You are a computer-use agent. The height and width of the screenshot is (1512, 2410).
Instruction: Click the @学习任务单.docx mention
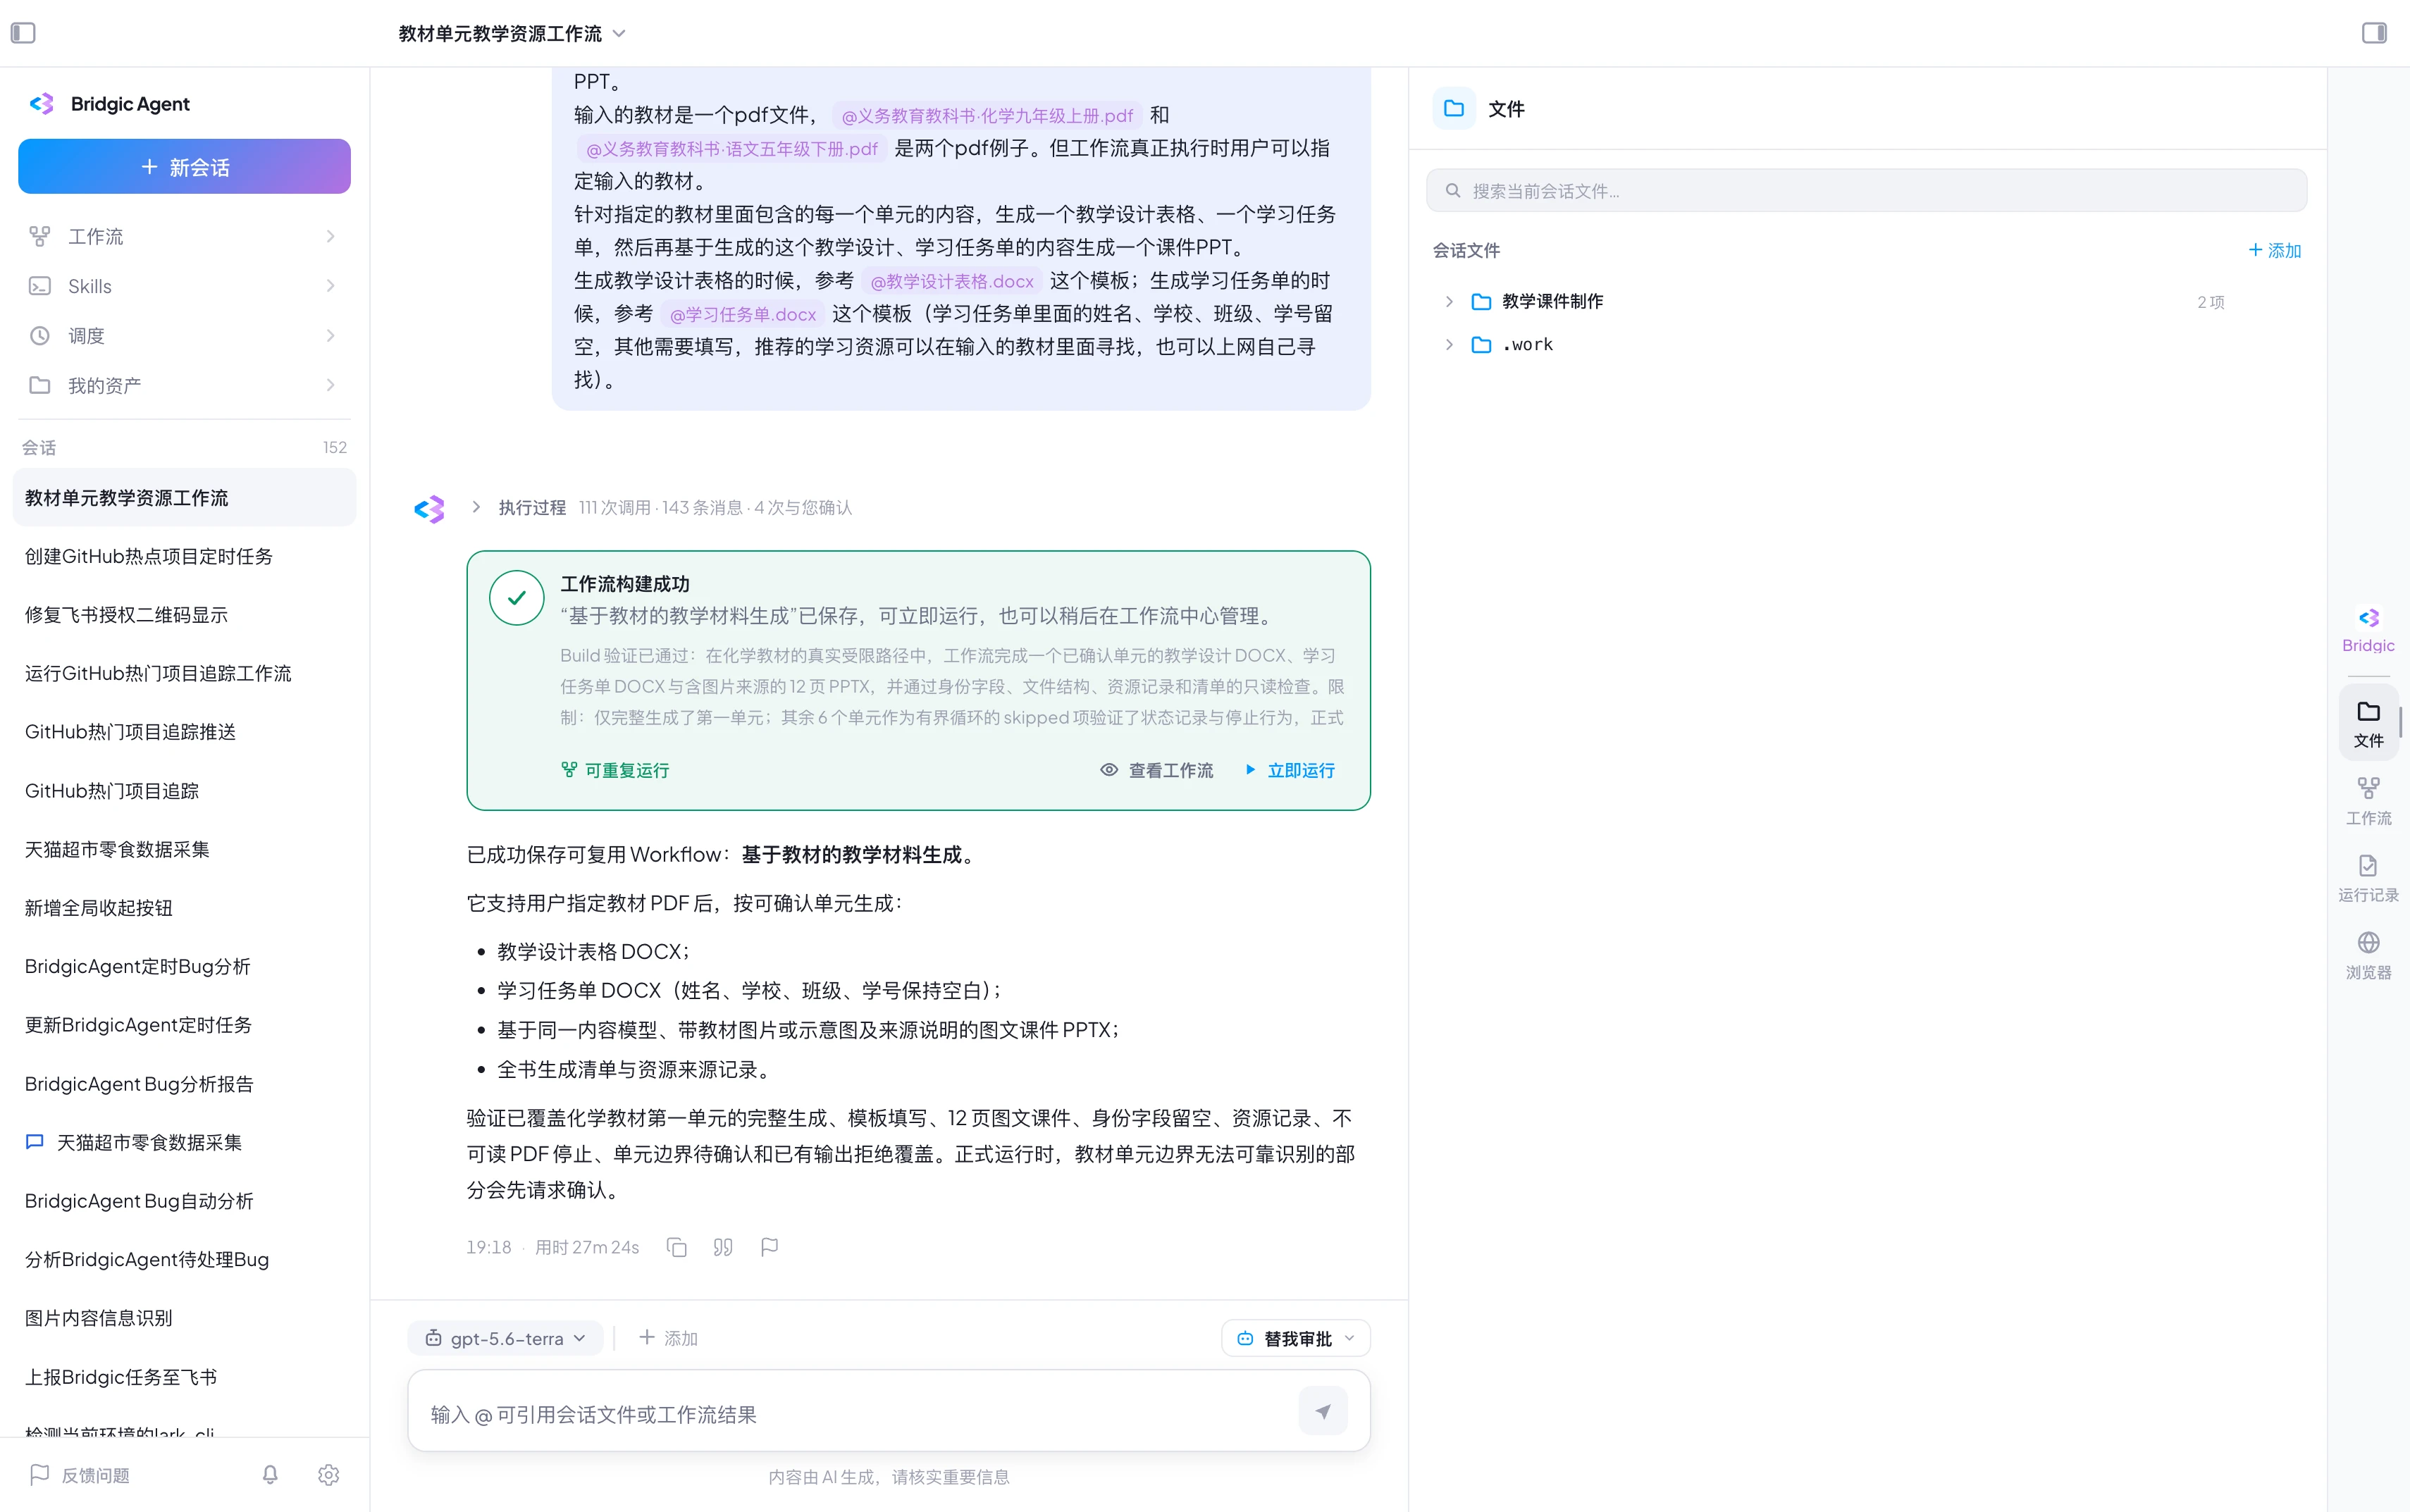[743, 315]
